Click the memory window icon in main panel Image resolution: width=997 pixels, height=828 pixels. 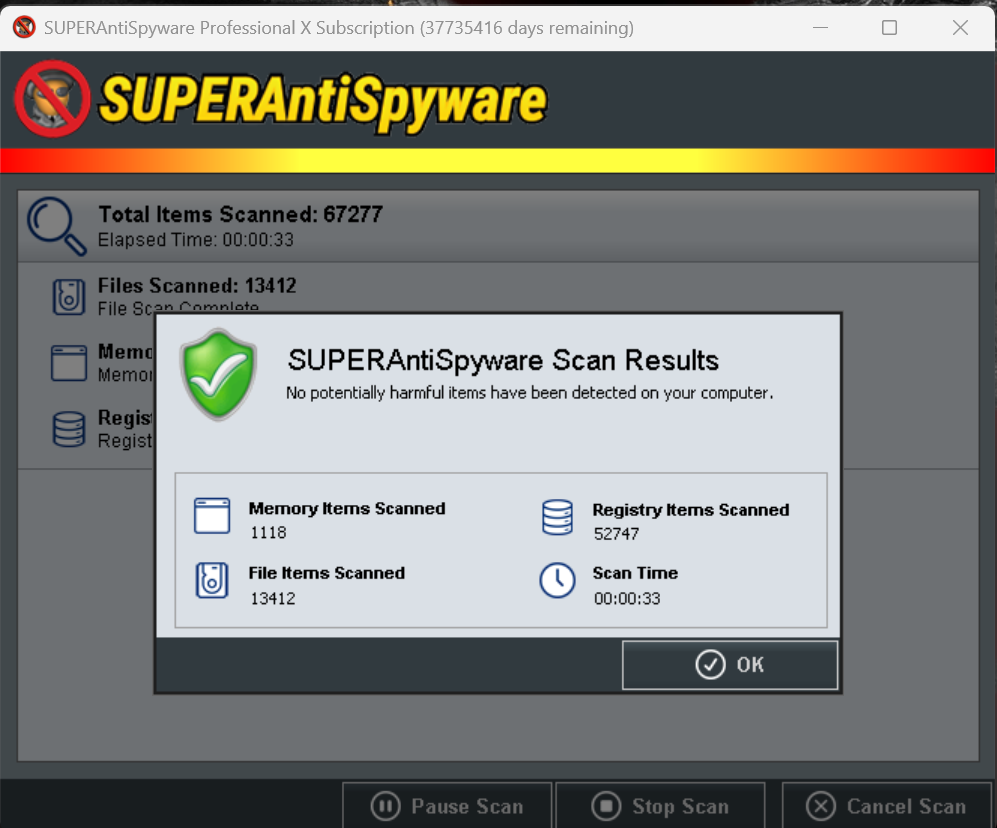[69, 363]
